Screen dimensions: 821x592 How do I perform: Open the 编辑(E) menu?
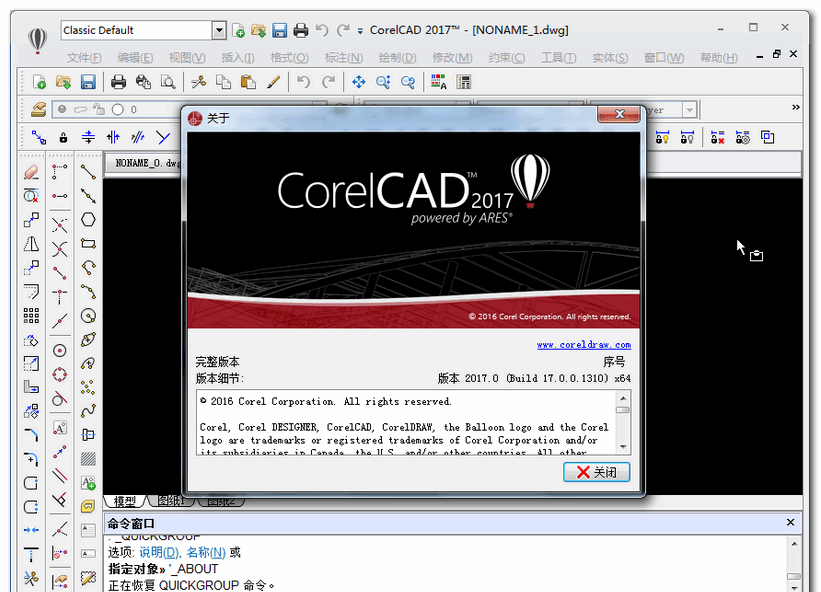coord(135,58)
